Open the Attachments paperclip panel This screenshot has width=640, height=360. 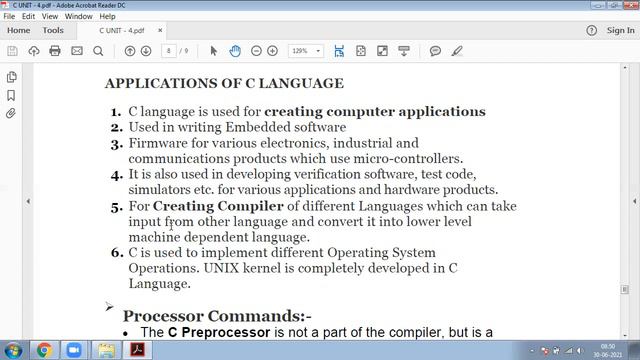coord(11,113)
